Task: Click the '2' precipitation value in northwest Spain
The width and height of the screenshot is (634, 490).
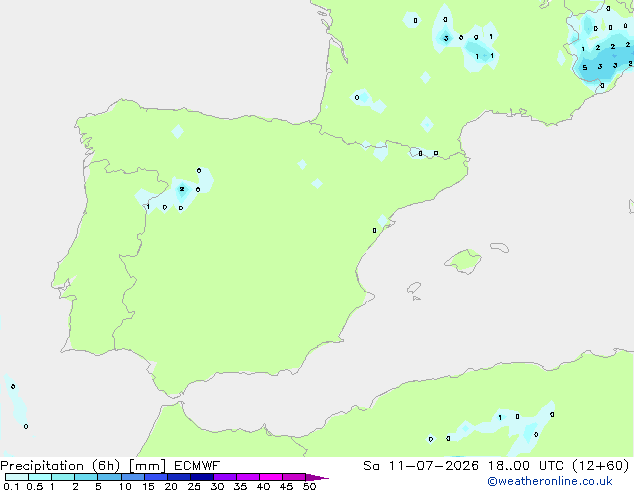Action: point(182,189)
